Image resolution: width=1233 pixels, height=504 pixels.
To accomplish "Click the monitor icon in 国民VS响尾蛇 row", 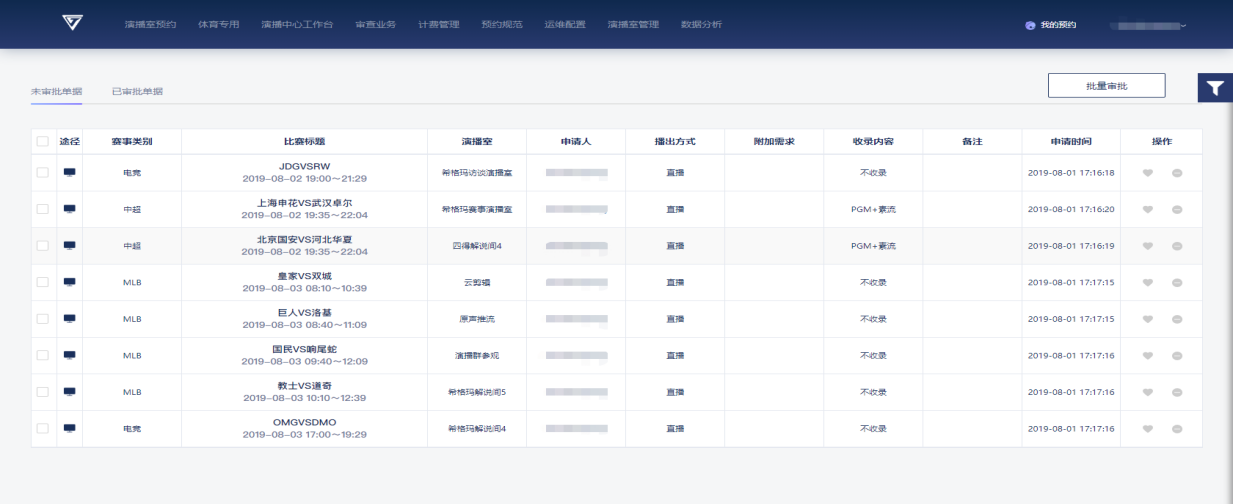I will [x=69, y=355].
